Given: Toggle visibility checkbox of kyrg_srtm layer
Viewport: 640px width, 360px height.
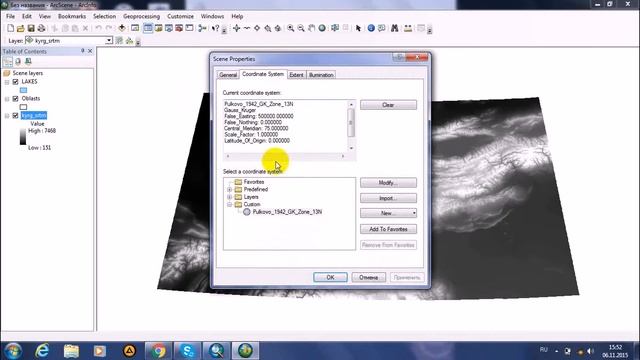Looking at the screenshot, I should coord(16,116).
